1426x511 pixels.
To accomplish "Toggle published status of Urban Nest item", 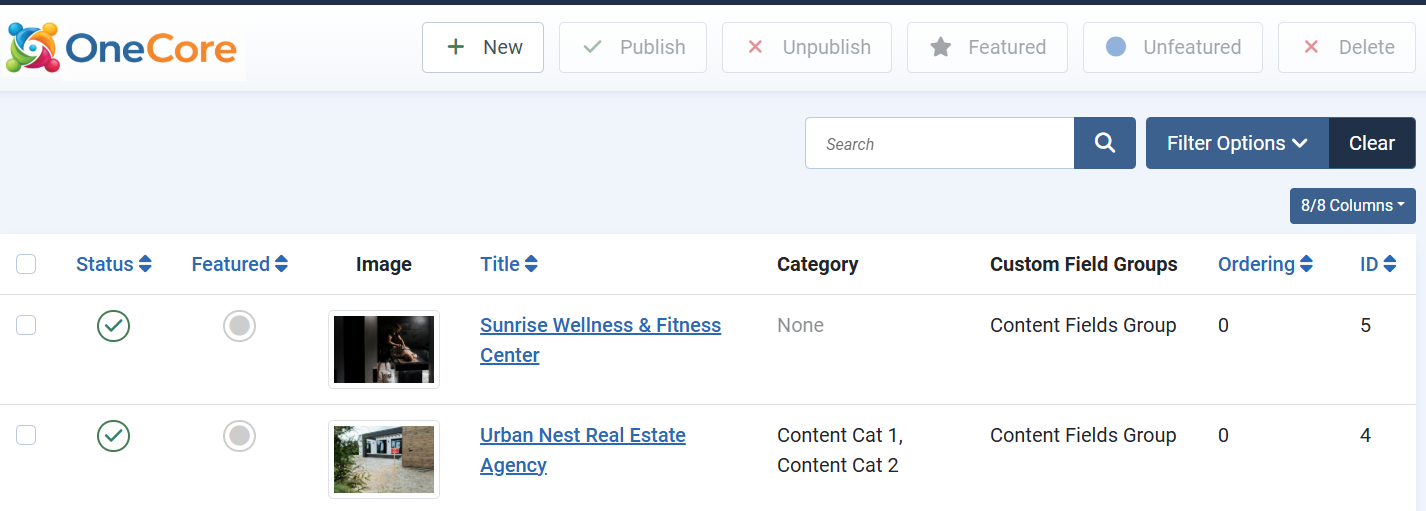I will point(113,436).
